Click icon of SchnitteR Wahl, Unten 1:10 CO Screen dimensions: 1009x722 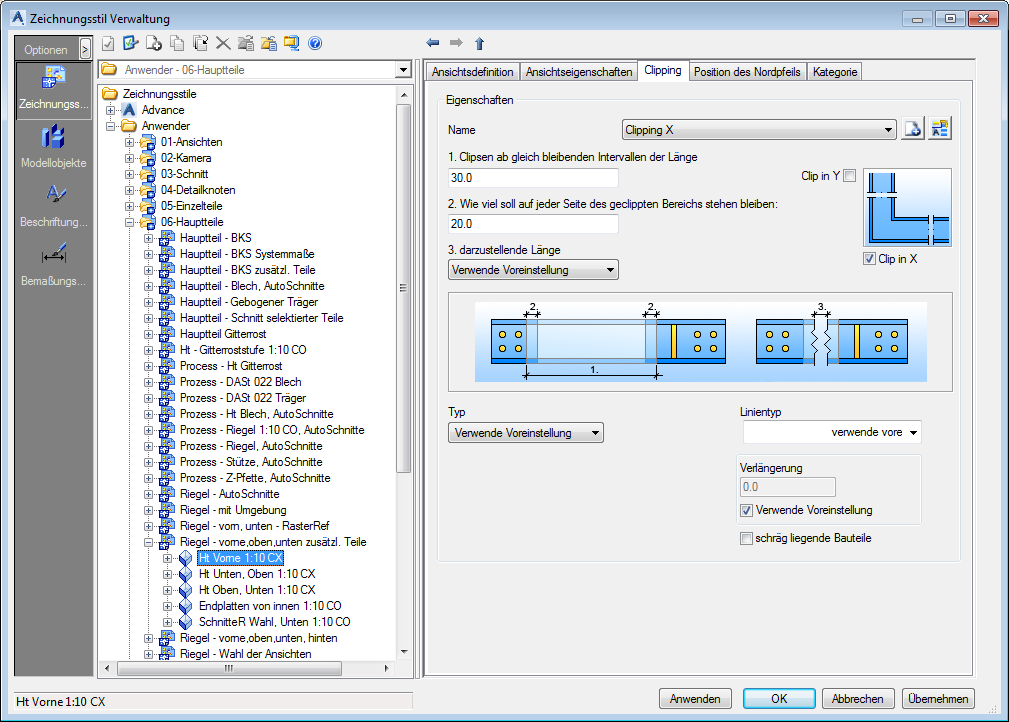185,622
